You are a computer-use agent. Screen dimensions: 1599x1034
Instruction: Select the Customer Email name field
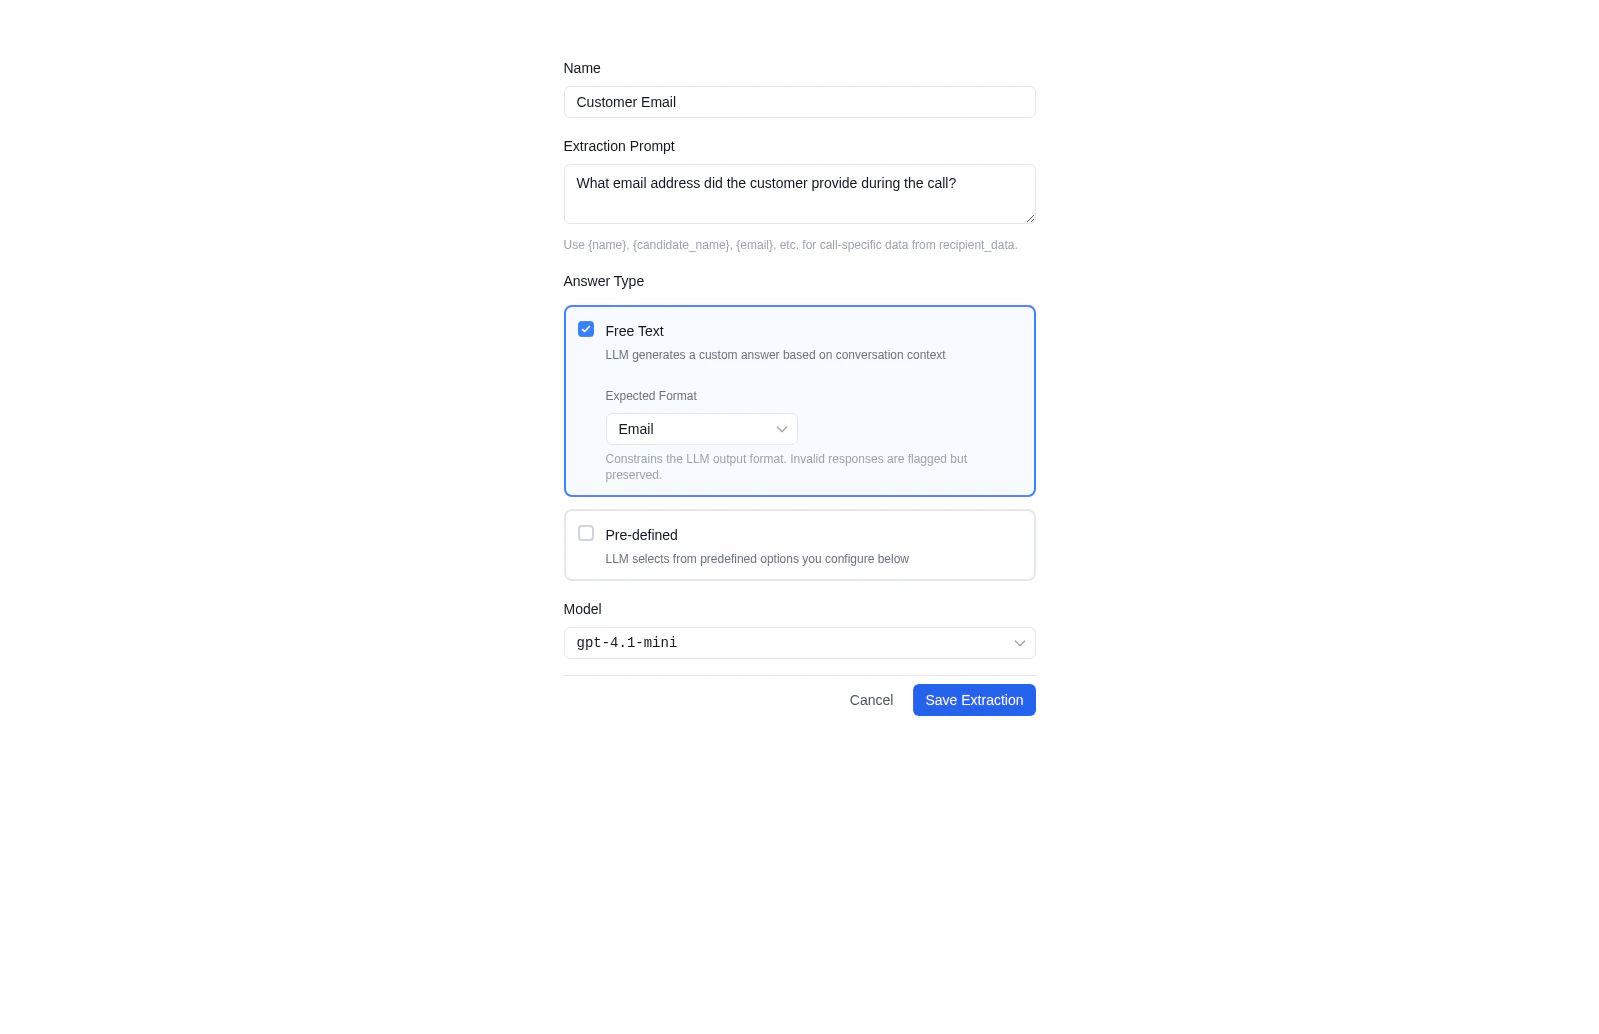[799, 102]
